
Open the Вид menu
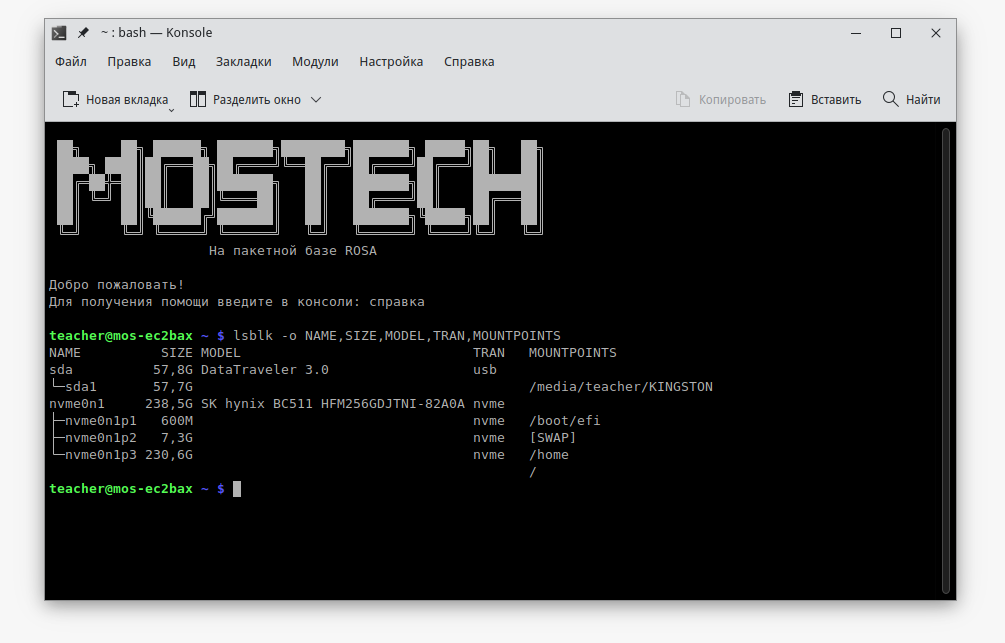tap(183, 62)
